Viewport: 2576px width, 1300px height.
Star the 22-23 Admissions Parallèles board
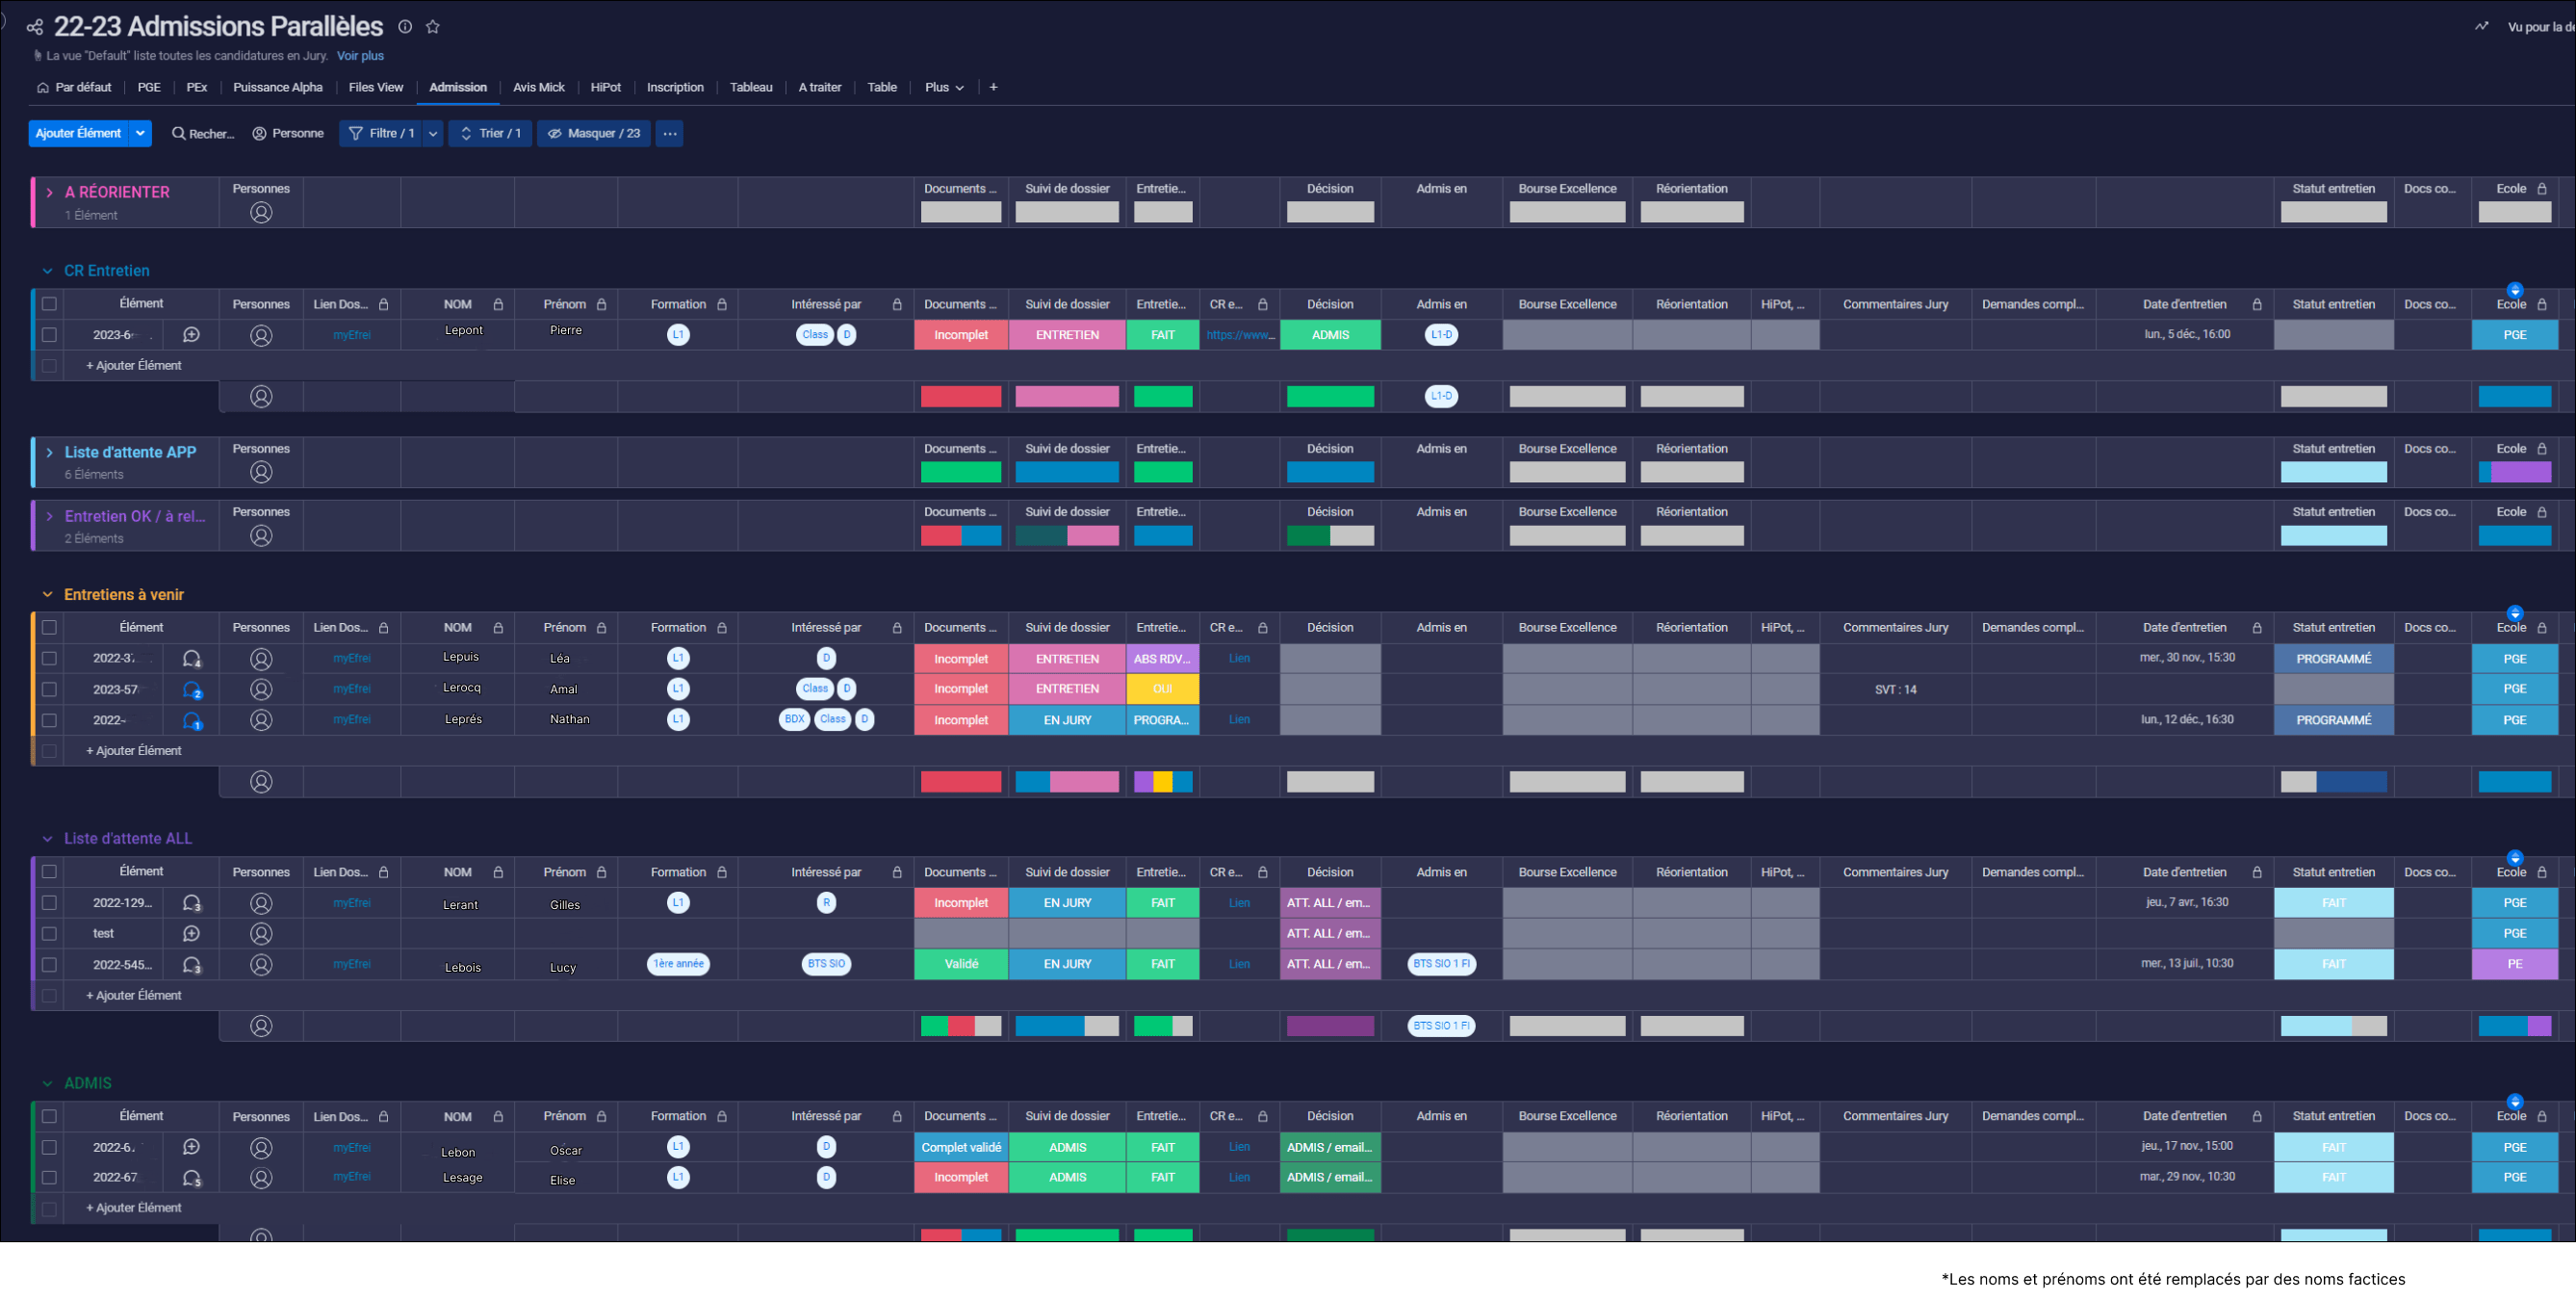click(x=433, y=27)
